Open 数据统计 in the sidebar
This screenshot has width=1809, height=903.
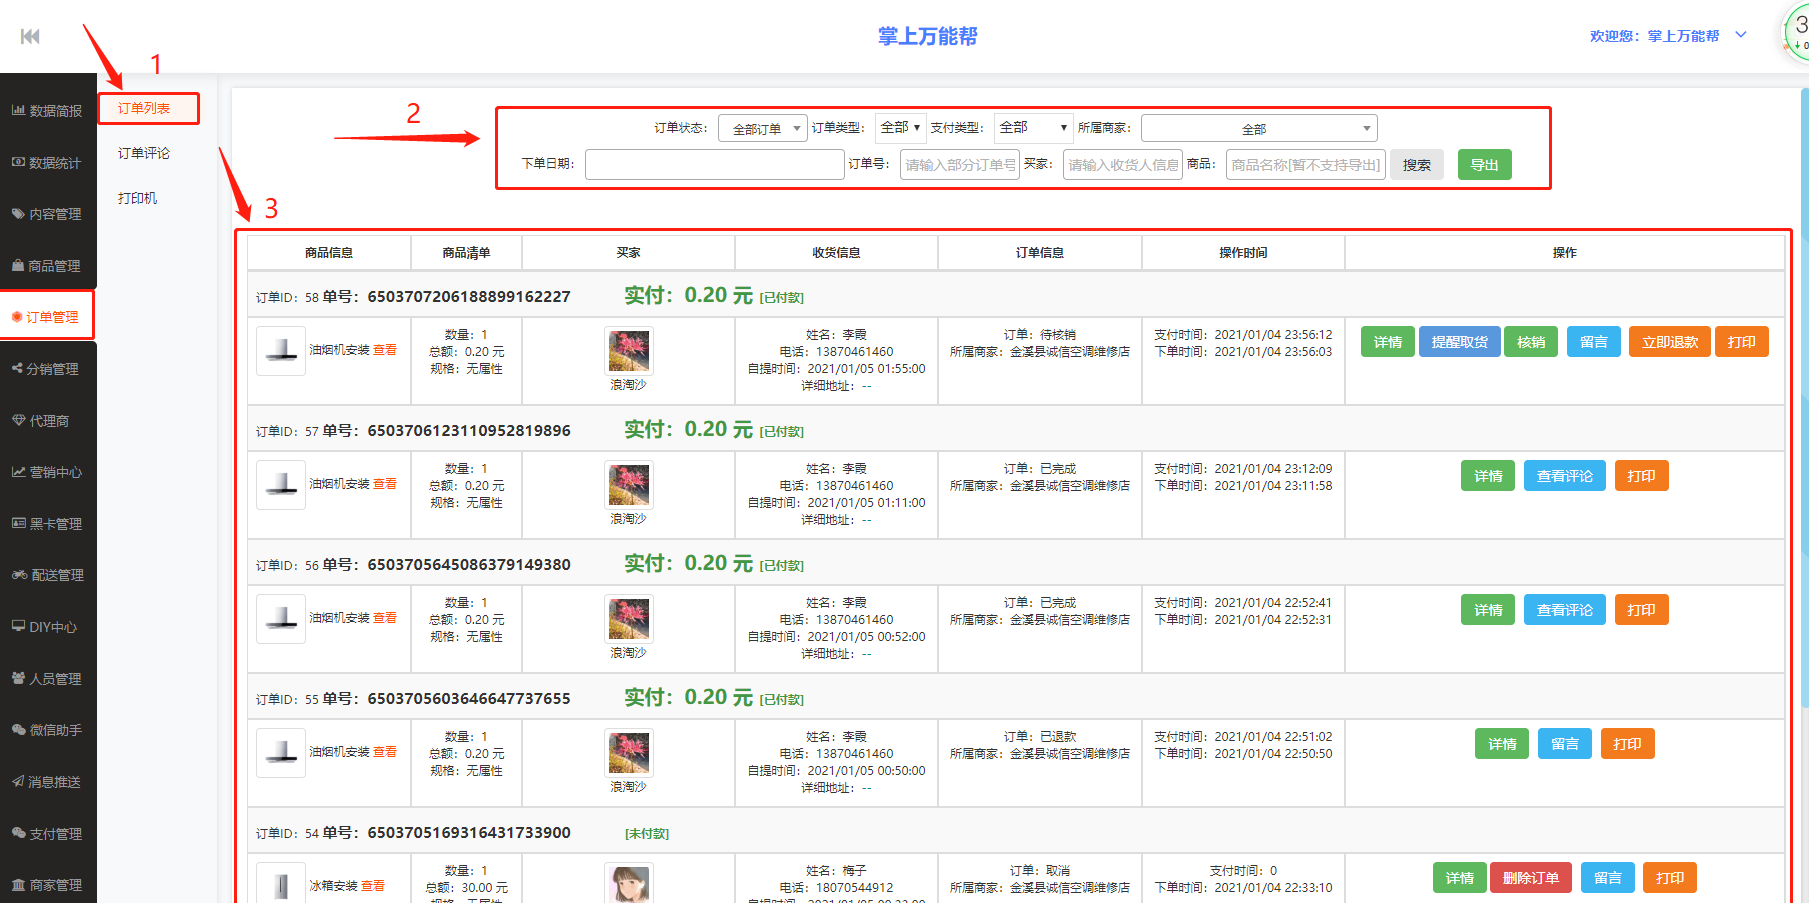coord(47,163)
